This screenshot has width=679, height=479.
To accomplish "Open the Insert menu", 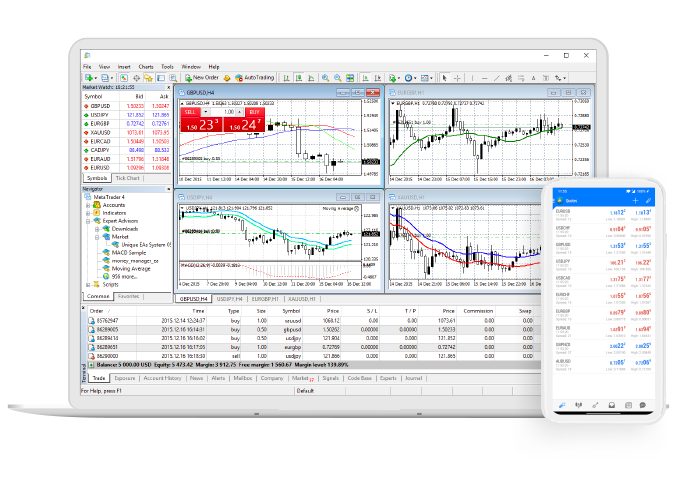I will click(124, 67).
